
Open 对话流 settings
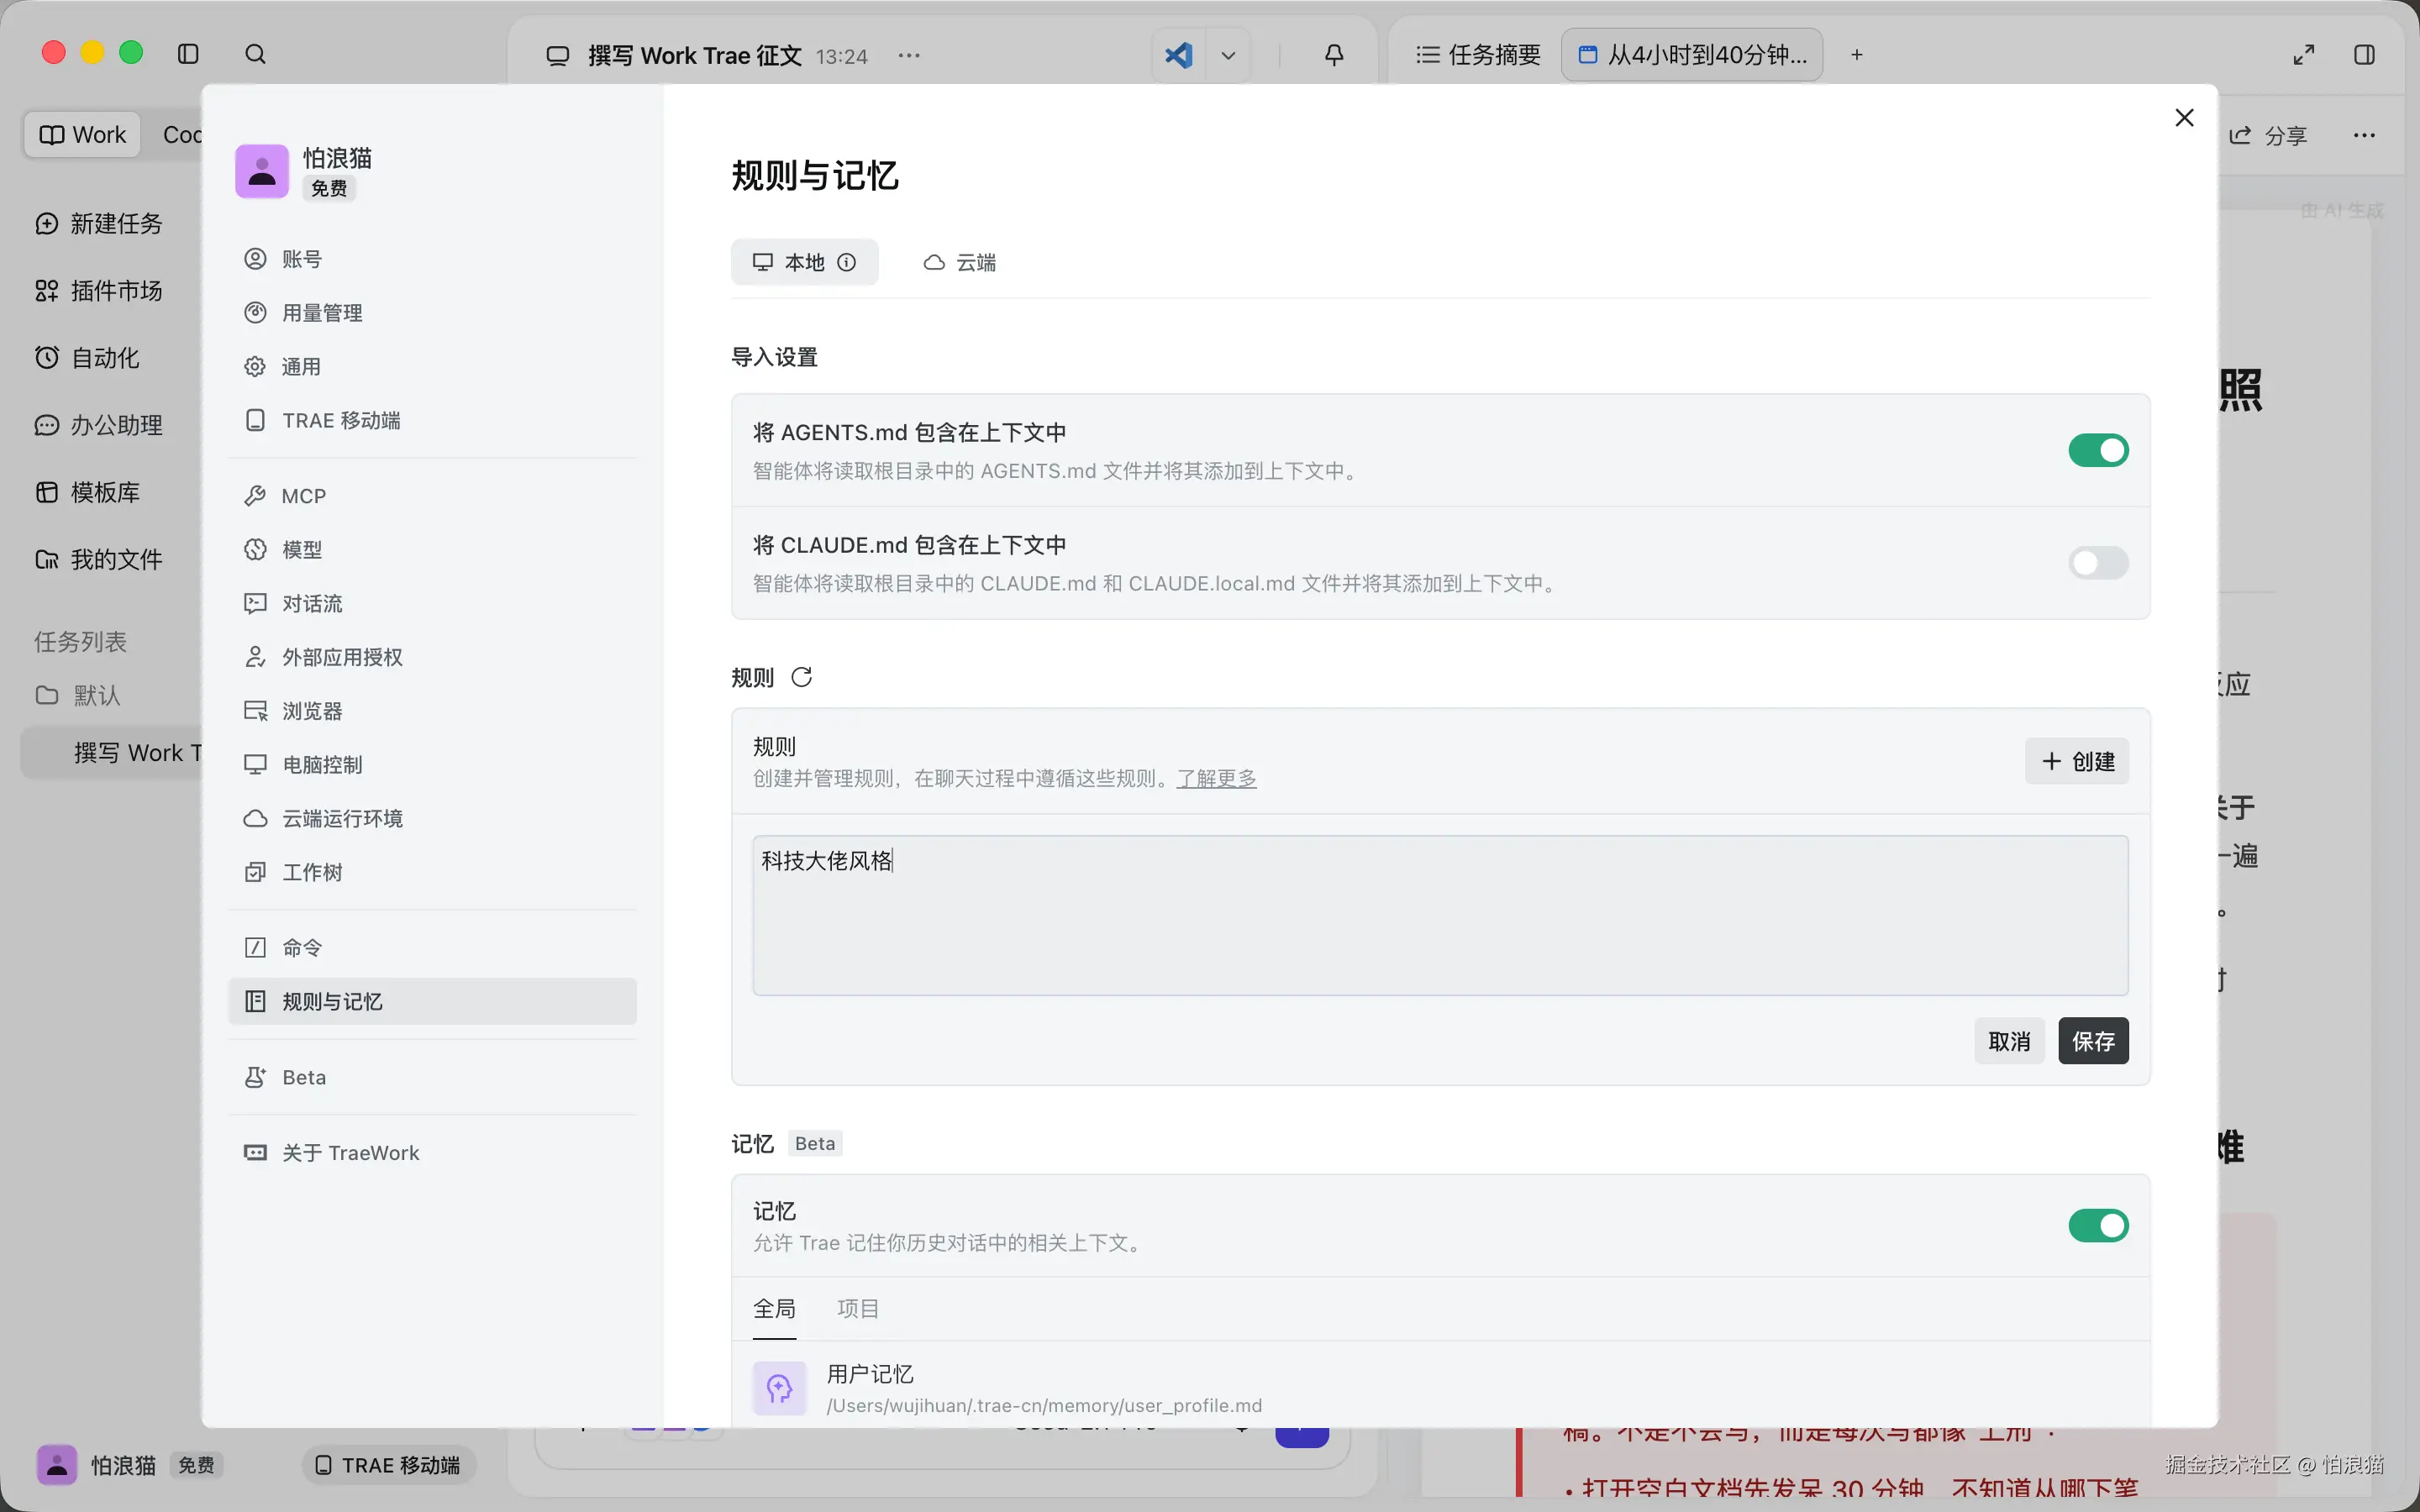[x=432, y=604]
